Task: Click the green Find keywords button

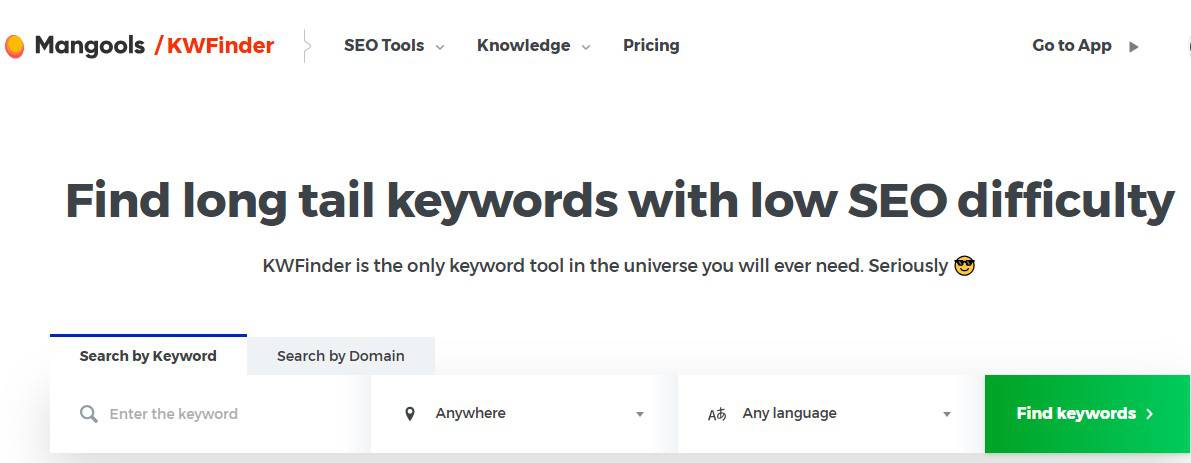Action: pyautogui.click(x=1087, y=414)
